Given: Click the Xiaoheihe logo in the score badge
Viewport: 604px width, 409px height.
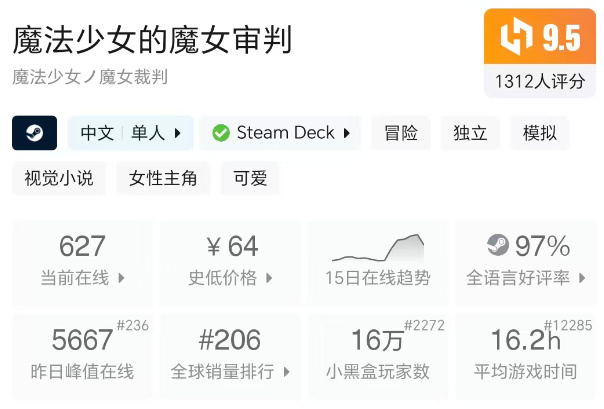Looking at the screenshot, I should pos(516,38).
